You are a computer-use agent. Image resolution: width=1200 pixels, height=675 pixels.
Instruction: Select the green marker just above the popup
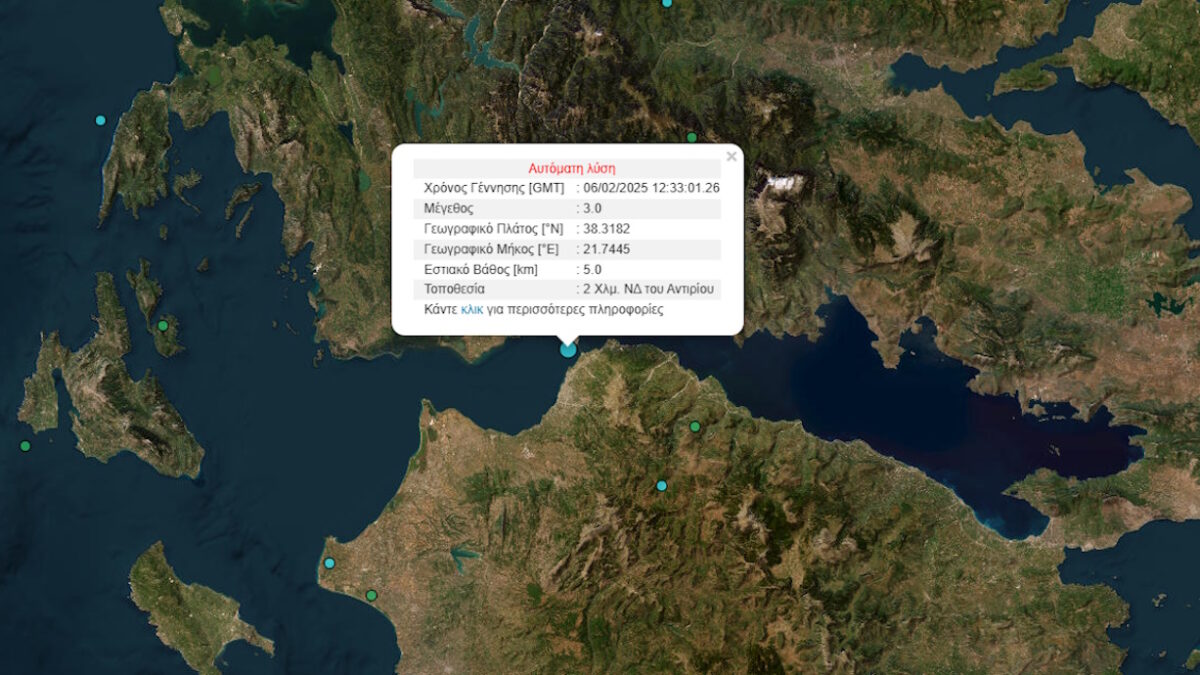tap(691, 138)
